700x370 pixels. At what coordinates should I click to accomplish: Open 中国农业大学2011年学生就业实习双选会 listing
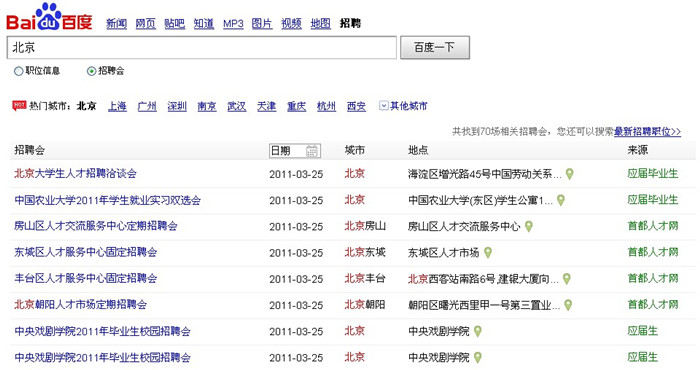coord(108,200)
